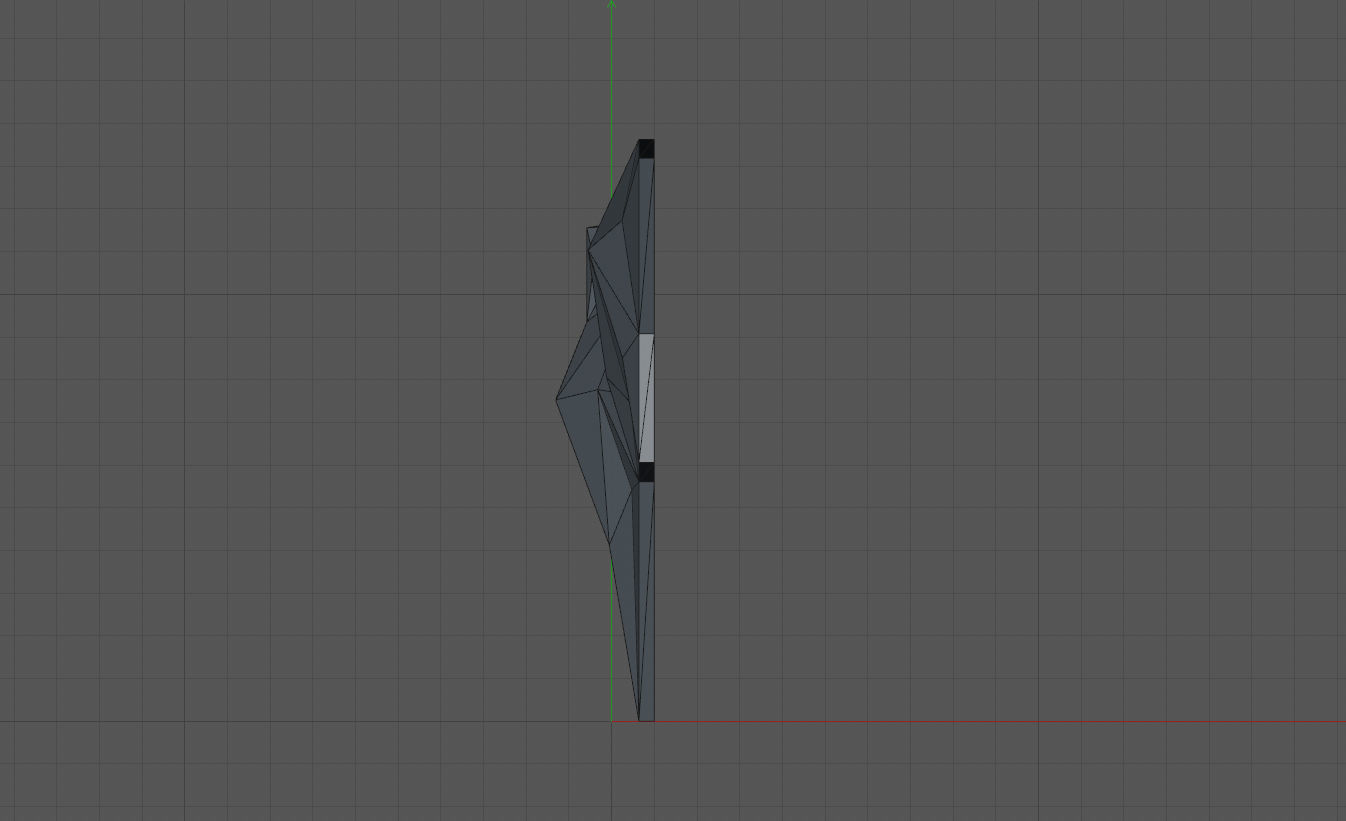The width and height of the screenshot is (1346, 821).
Task: Select the pointed leftmost vertex of the mesh
Action: [x=557, y=399]
